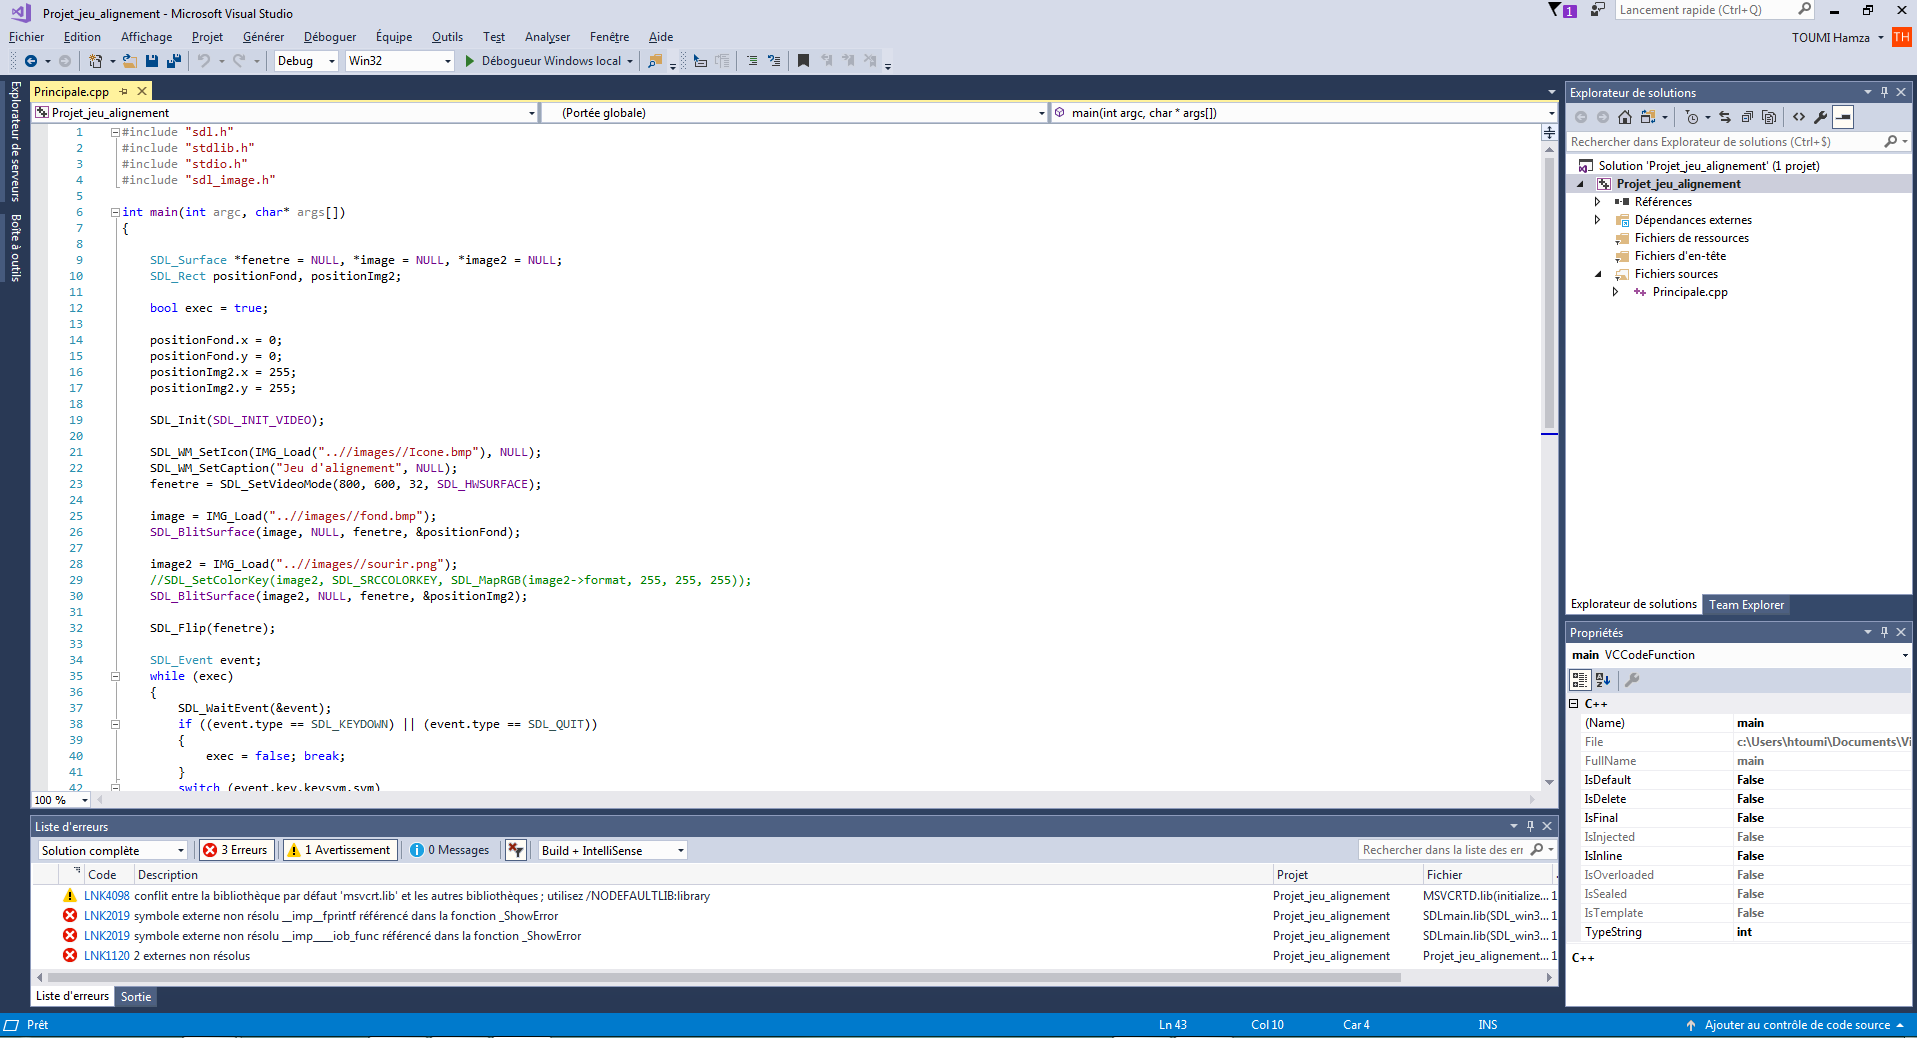Collapse the Fichiers sources folder node
The image size is (1917, 1038).
click(1597, 274)
